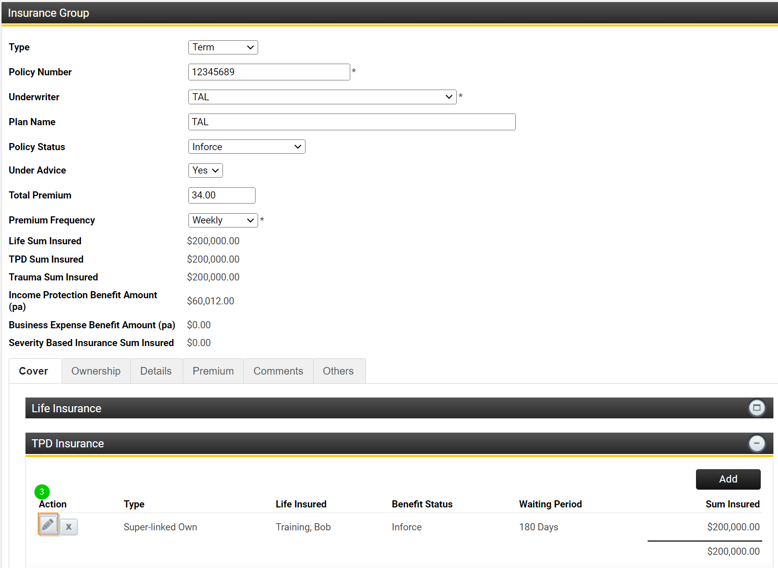
Task: Click the Total Premium input field
Action: (222, 196)
